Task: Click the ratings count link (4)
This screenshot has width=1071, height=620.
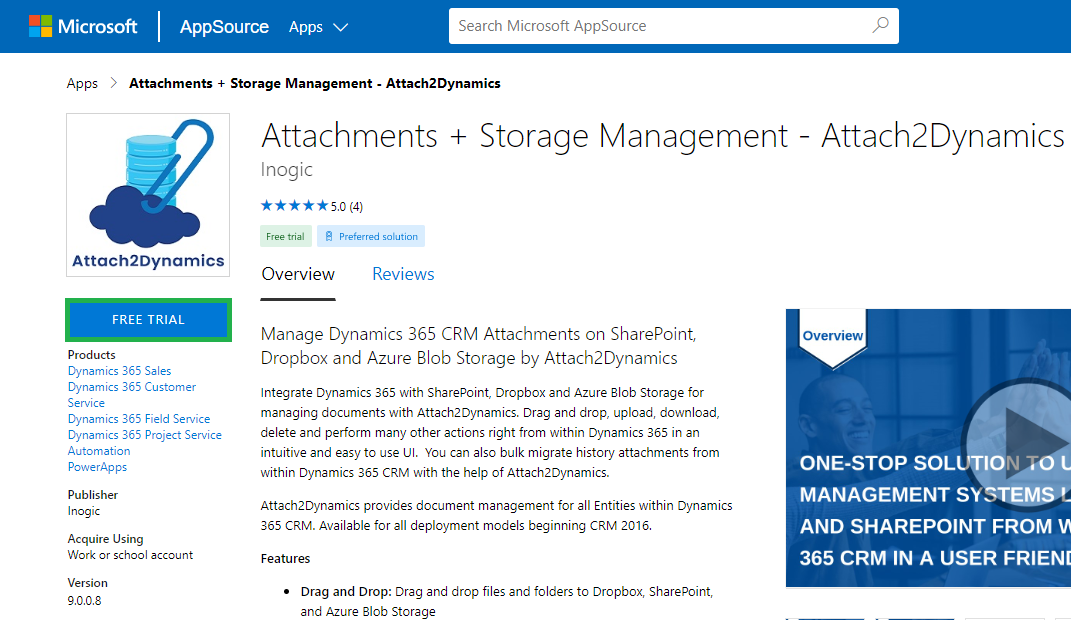Action: [x=355, y=205]
